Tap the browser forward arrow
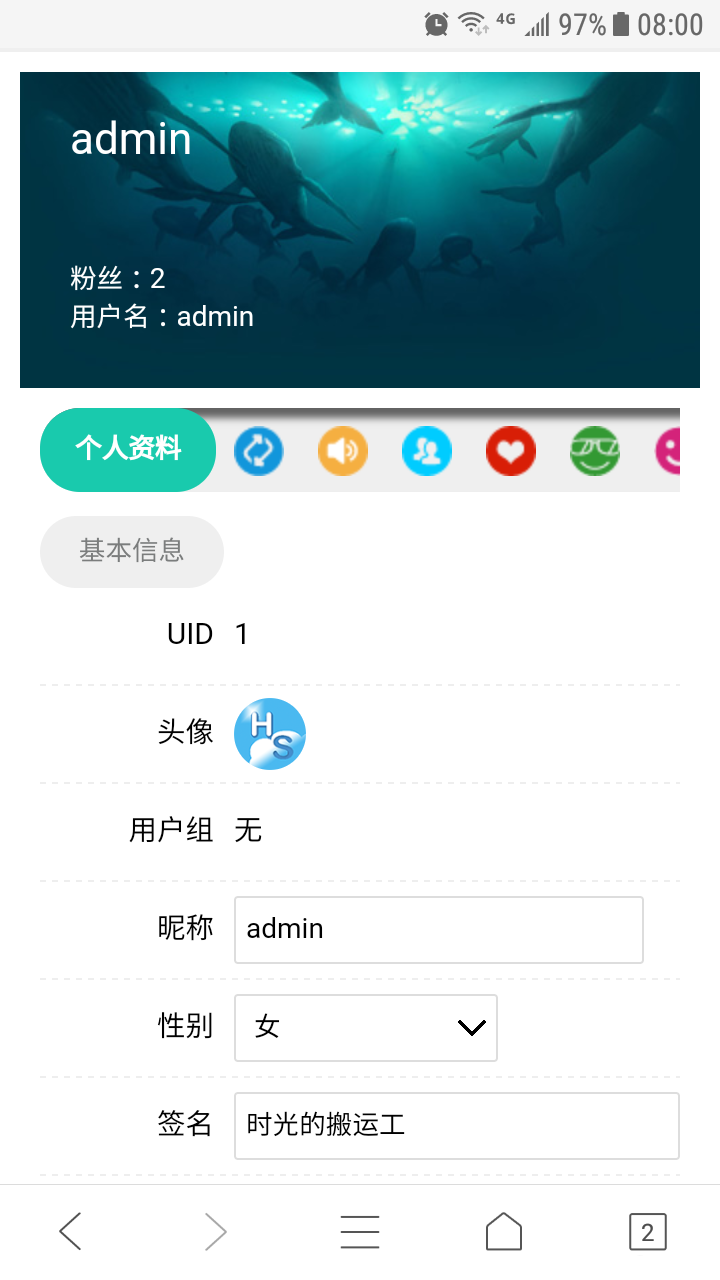 [x=215, y=1231]
